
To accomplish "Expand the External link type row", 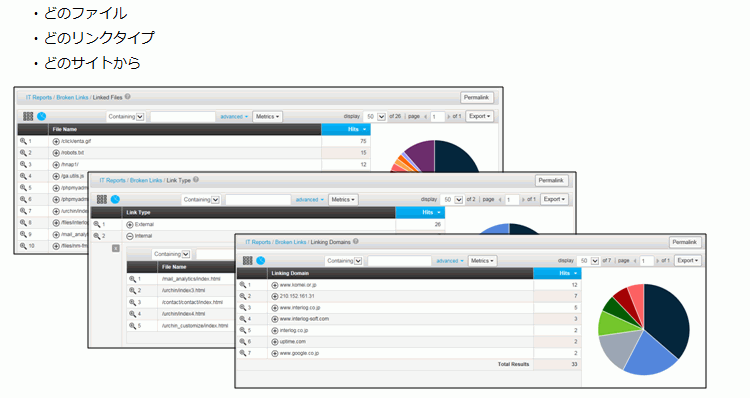I will point(130,224).
